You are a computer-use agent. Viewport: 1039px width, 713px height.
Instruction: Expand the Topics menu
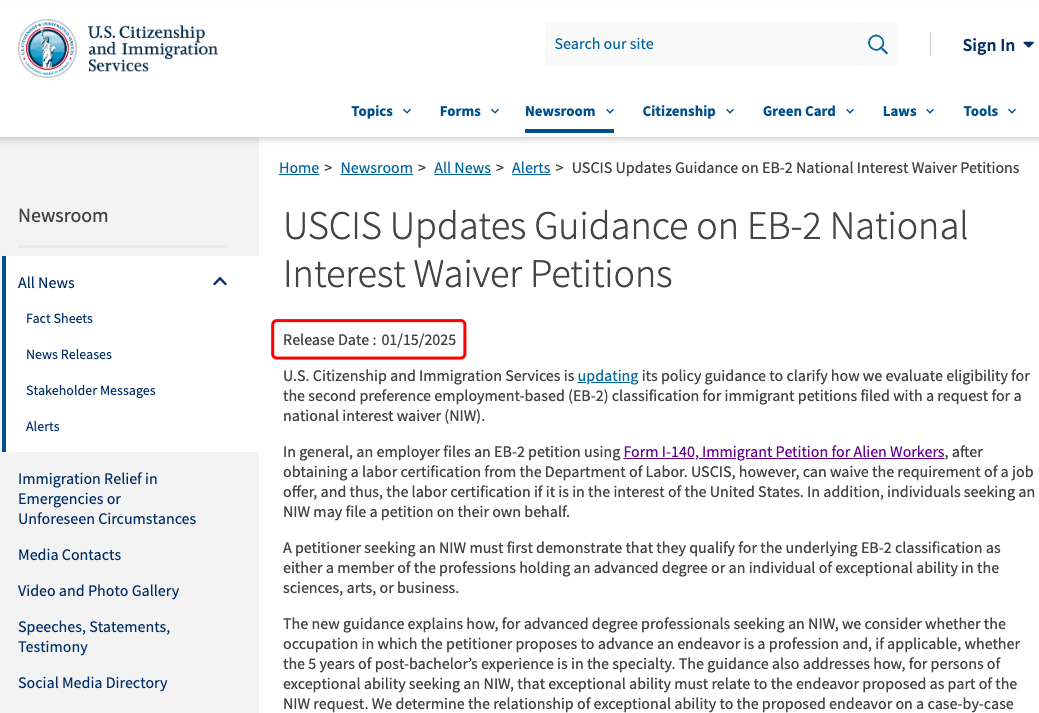pyautogui.click(x=381, y=111)
